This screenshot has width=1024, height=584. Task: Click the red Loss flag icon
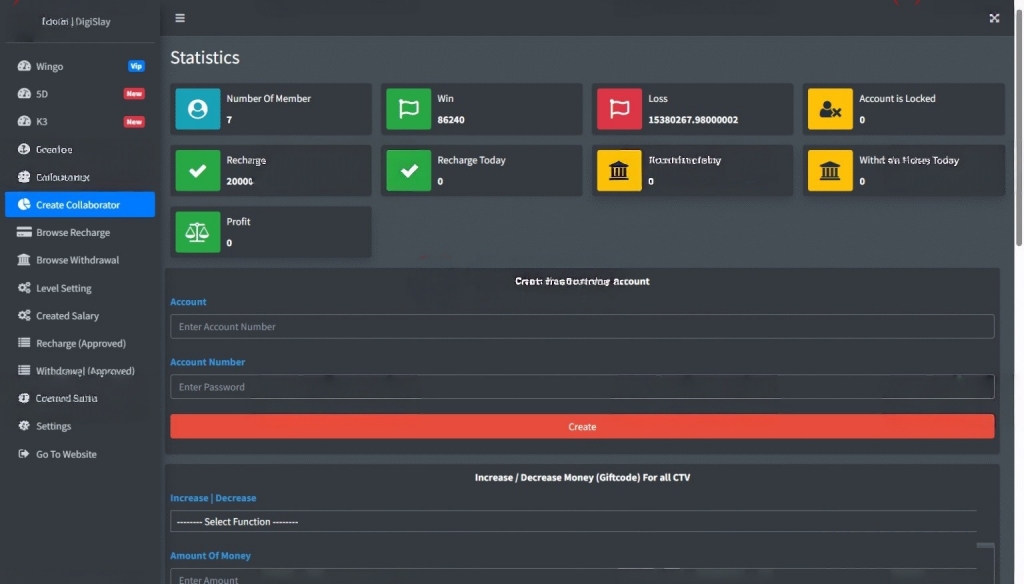coord(619,108)
